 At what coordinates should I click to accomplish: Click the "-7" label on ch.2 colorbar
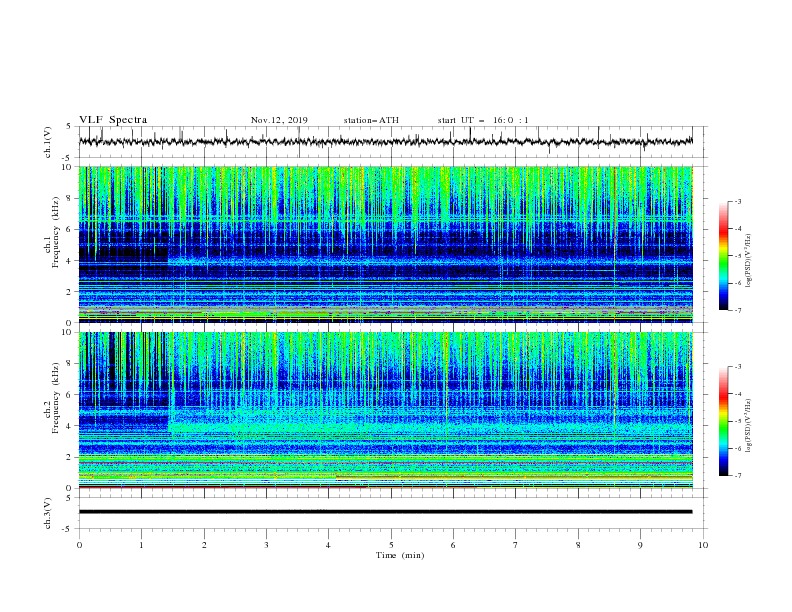(737, 475)
